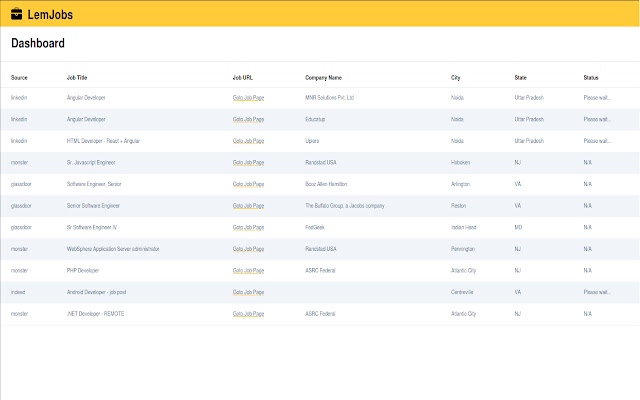Image resolution: width=640 pixels, height=400 pixels.
Task: Select 'linkedin' source in Educatup row
Action: (x=19, y=119)
